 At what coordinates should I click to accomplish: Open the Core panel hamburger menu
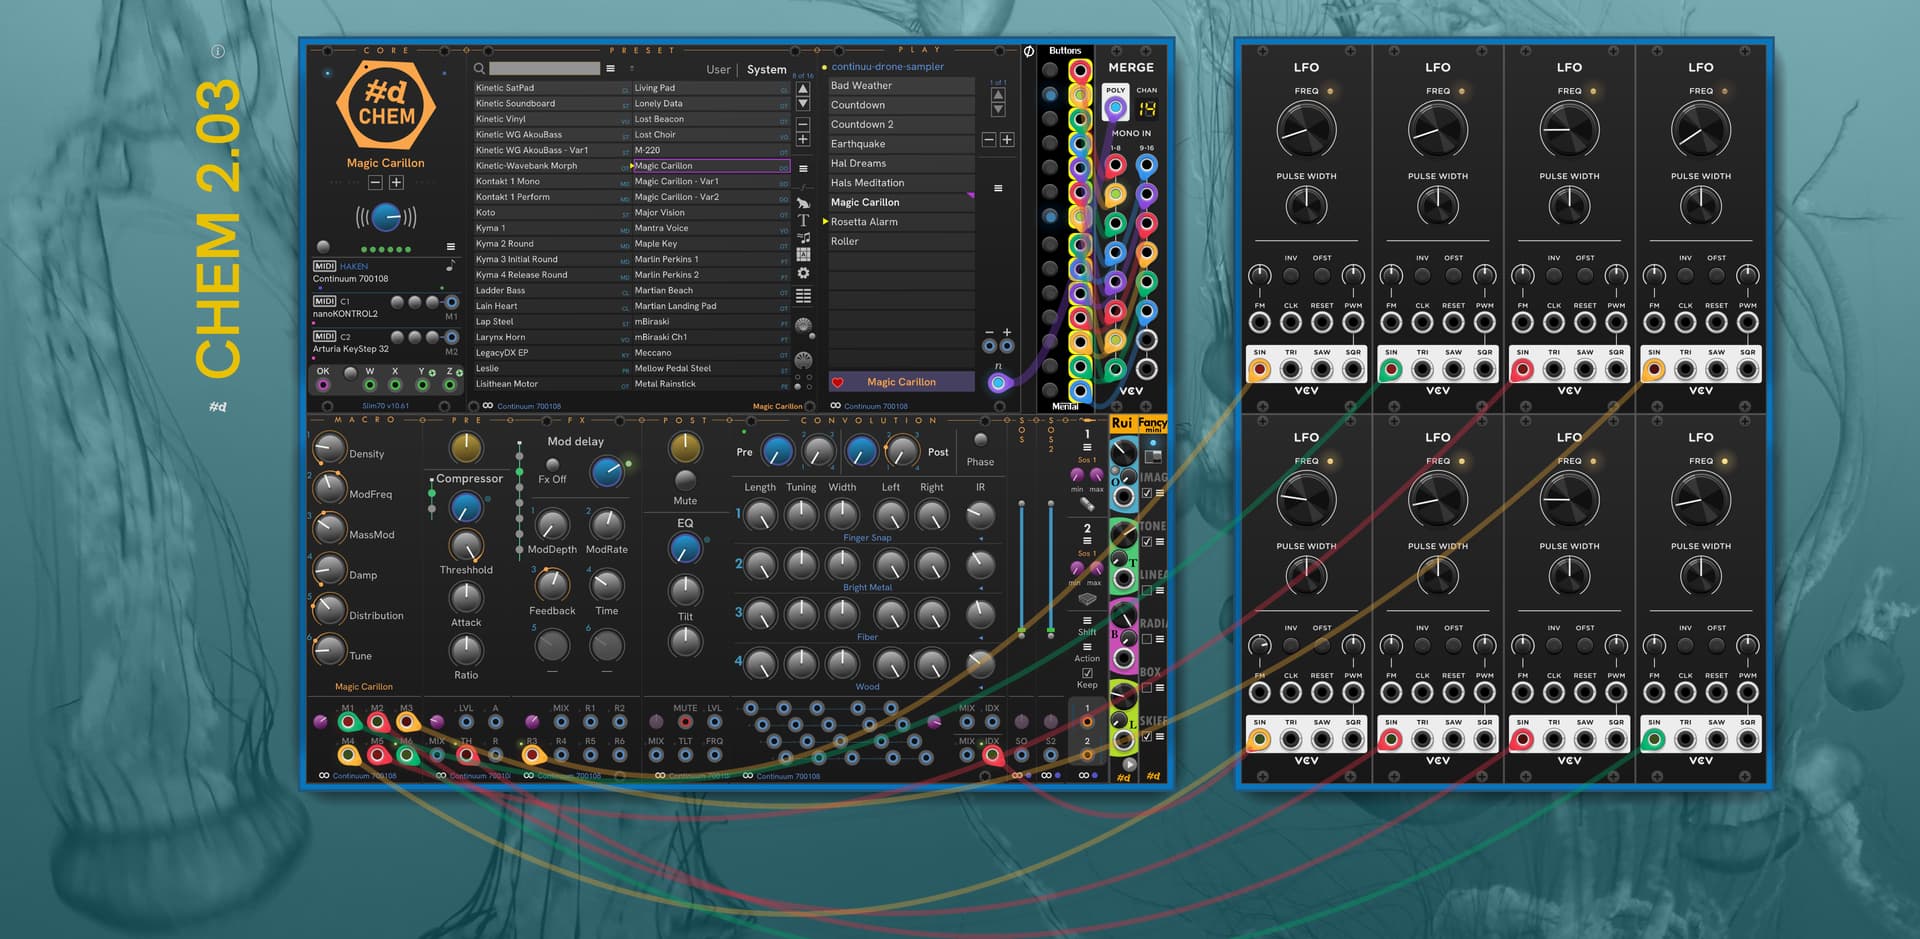click(x=451, y=247)
